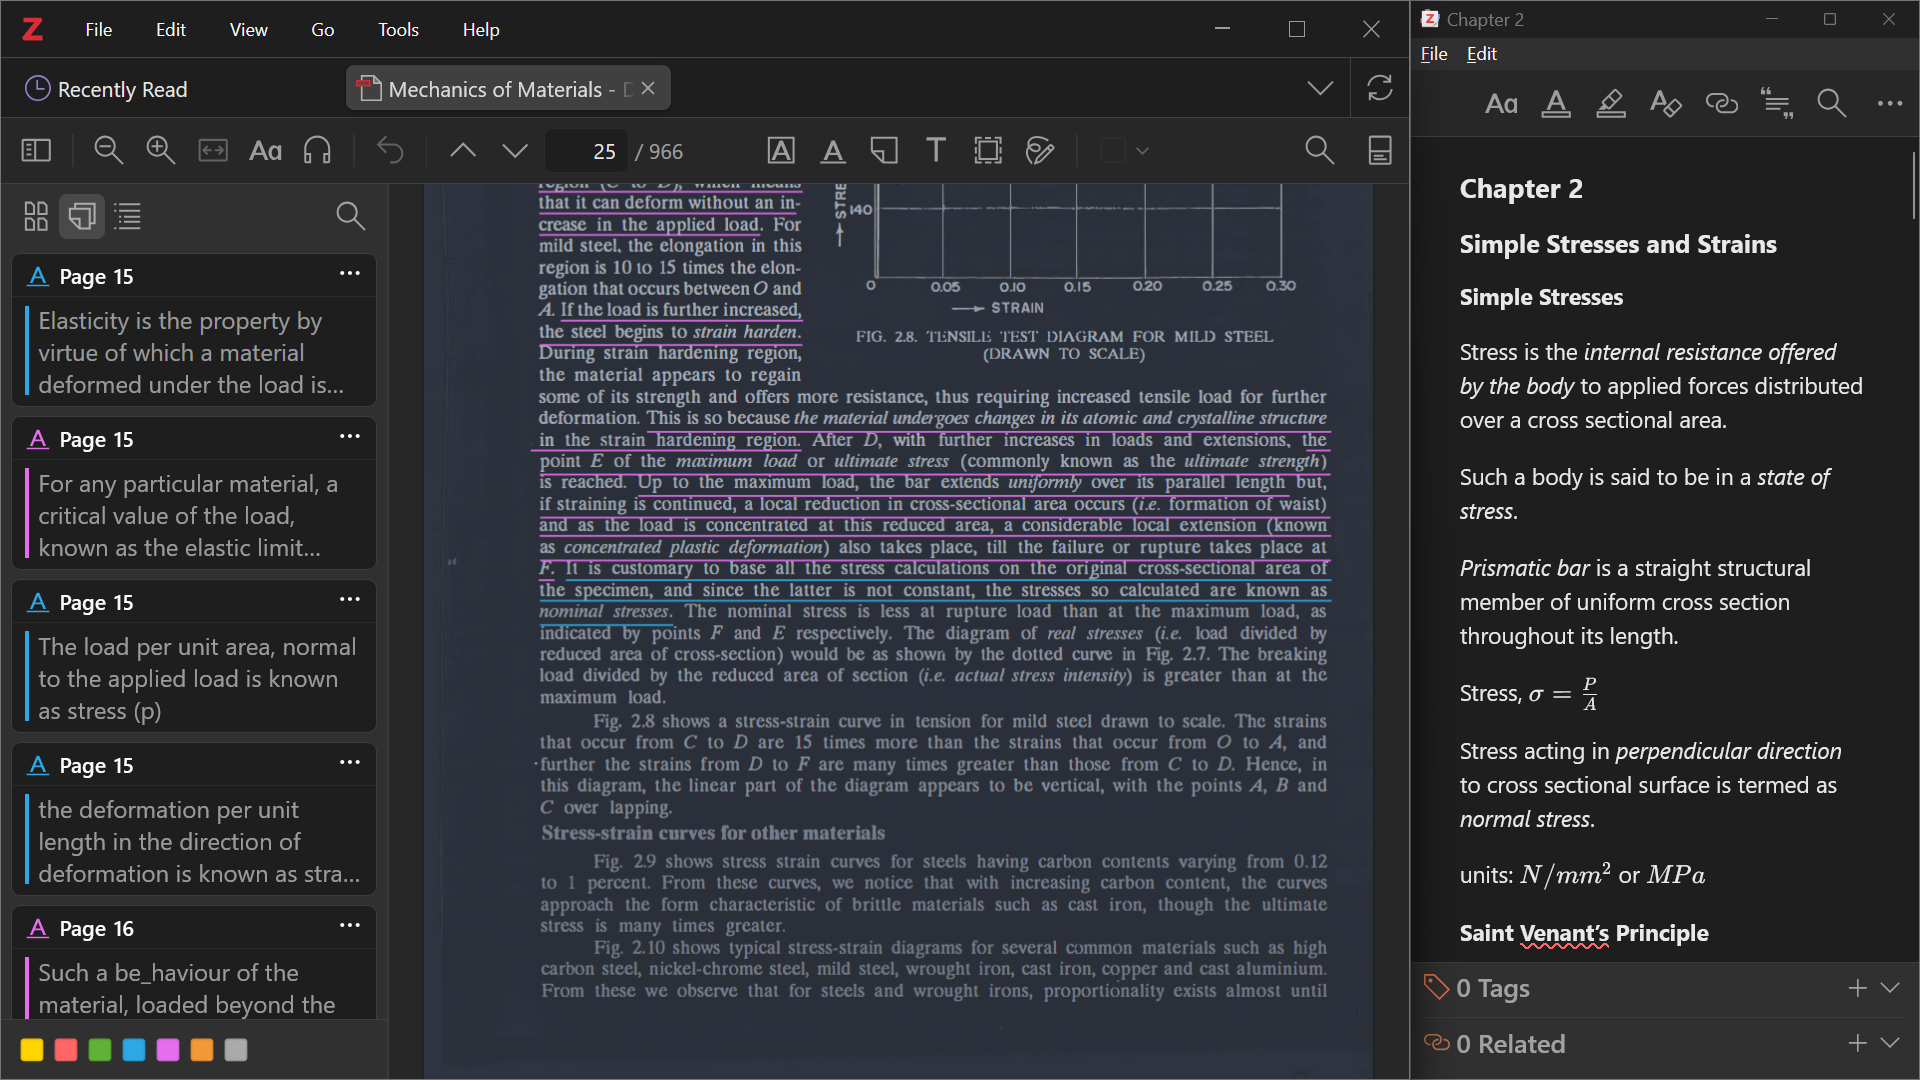
Task: Open the tabs list dropdown chevron
Action: point(1320,88)
